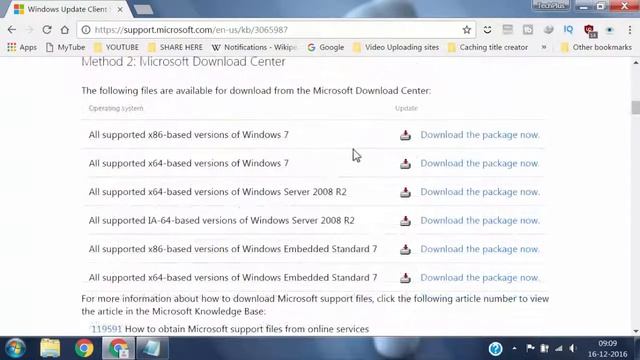640x360 pixels.
Task: Download package for x86 Windows Embedded Standard 7
Action: click(x=480, y=249)
